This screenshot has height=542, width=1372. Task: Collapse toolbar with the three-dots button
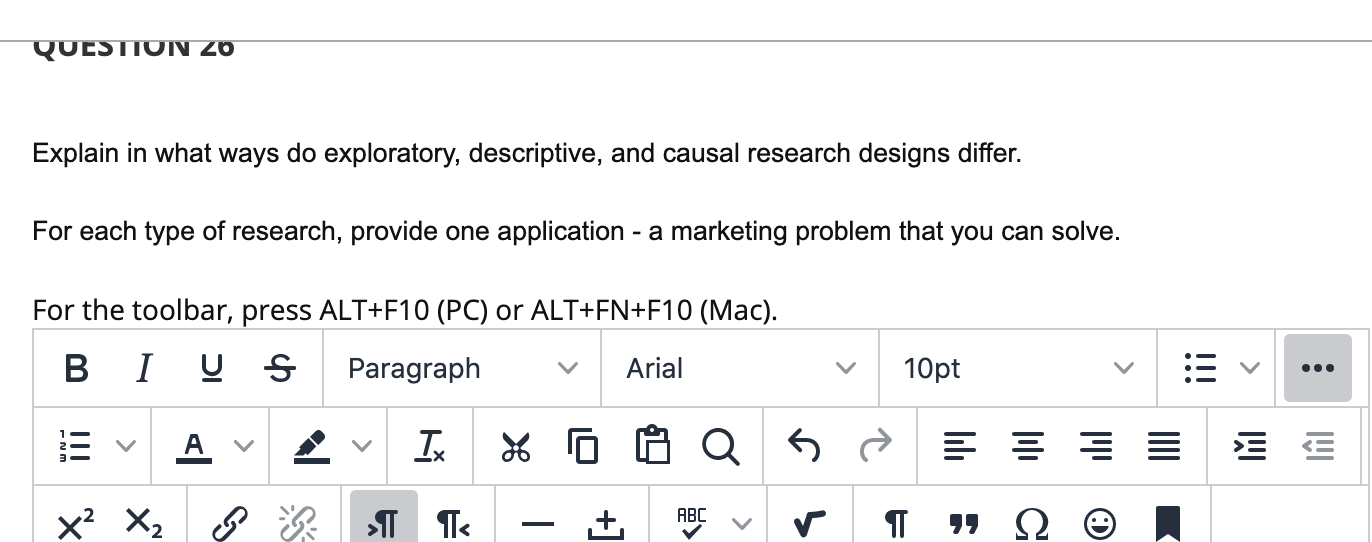pos(1318,368)
